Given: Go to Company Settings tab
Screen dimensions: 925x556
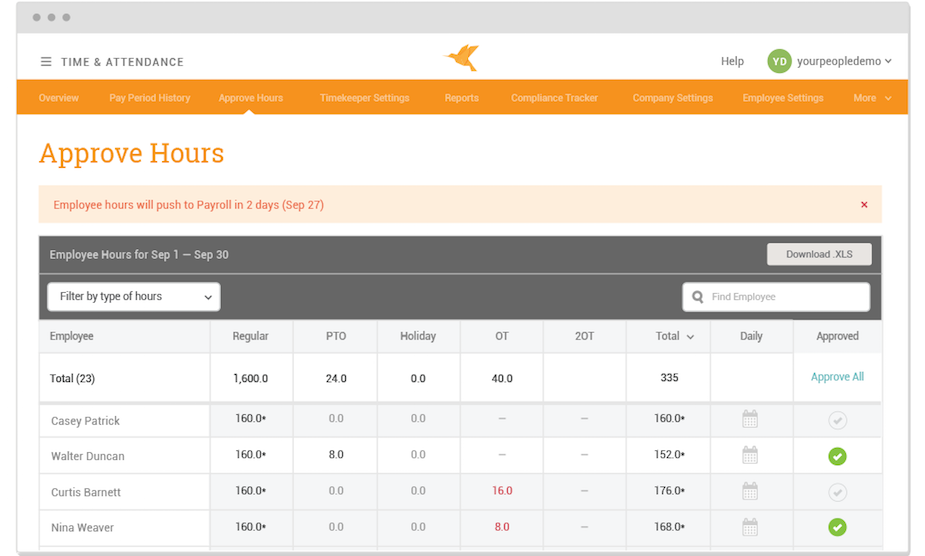Looking at the screenshot, I should pyautogui.click(x=673, y=98).
